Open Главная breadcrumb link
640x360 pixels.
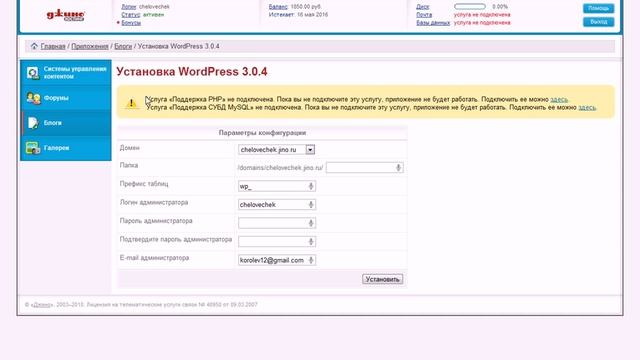[x=53, y=46]
